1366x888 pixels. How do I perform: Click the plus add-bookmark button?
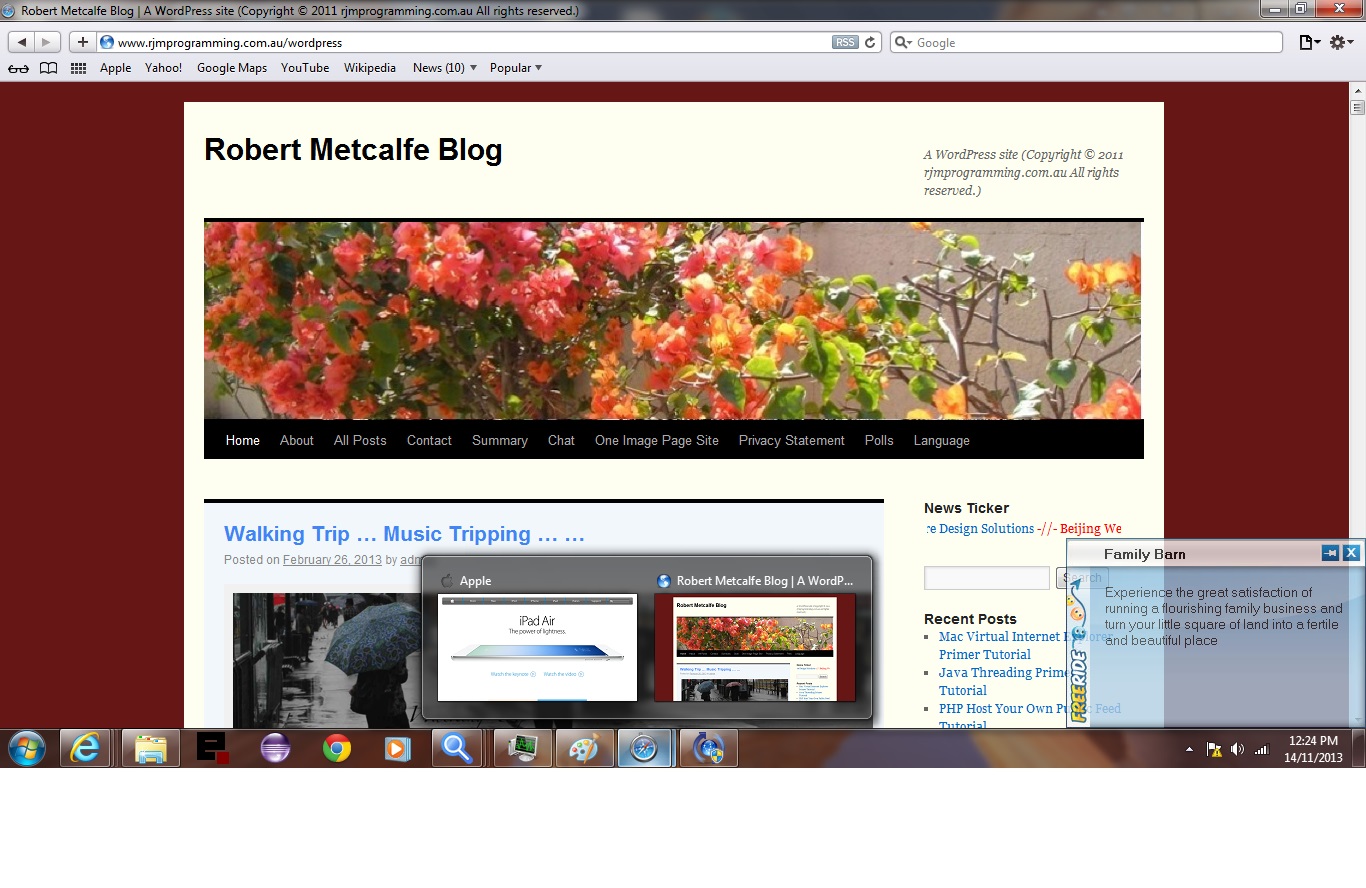pyautogui.click(x=83, y=43)
